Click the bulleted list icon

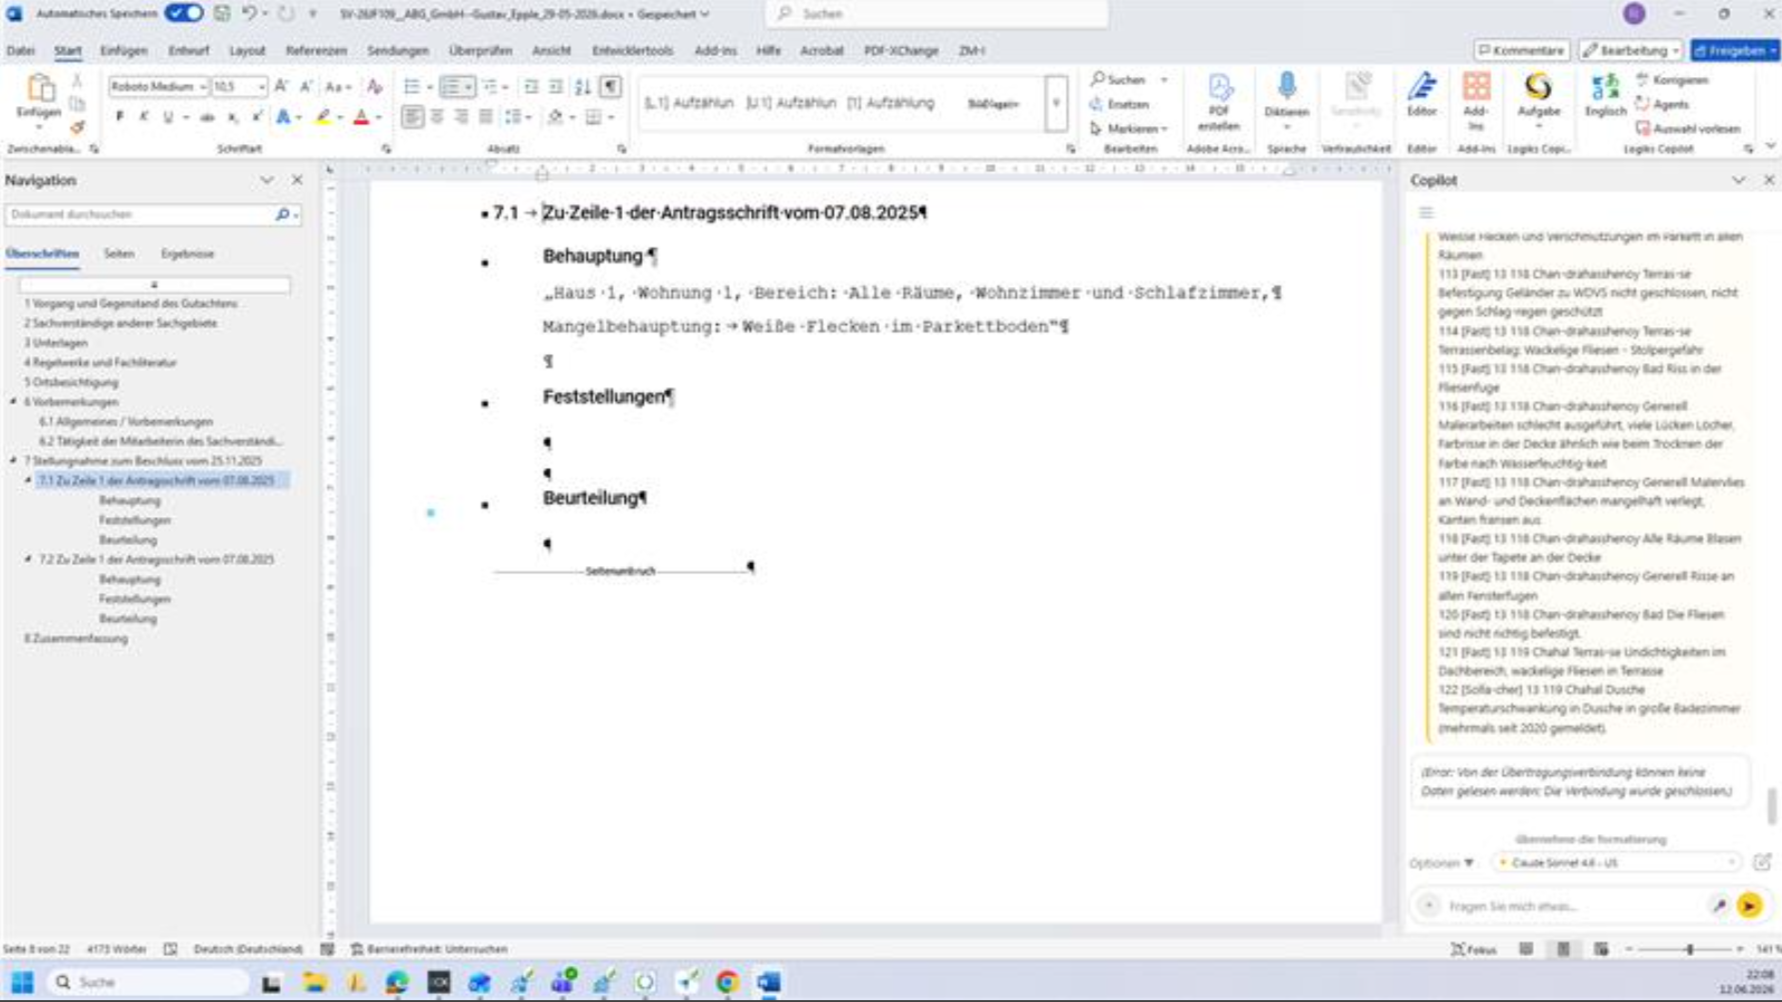click(411, 87)
